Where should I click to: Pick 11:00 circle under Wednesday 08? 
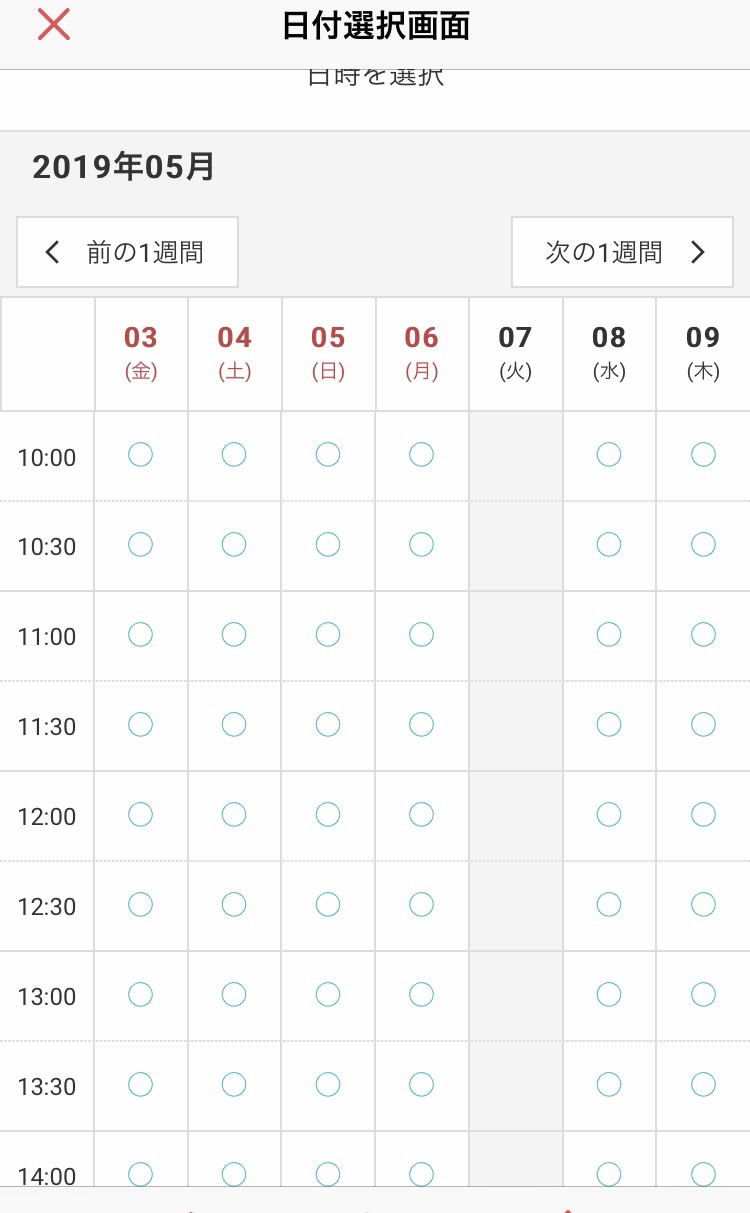pyautogui.click(x=609, y=635)
